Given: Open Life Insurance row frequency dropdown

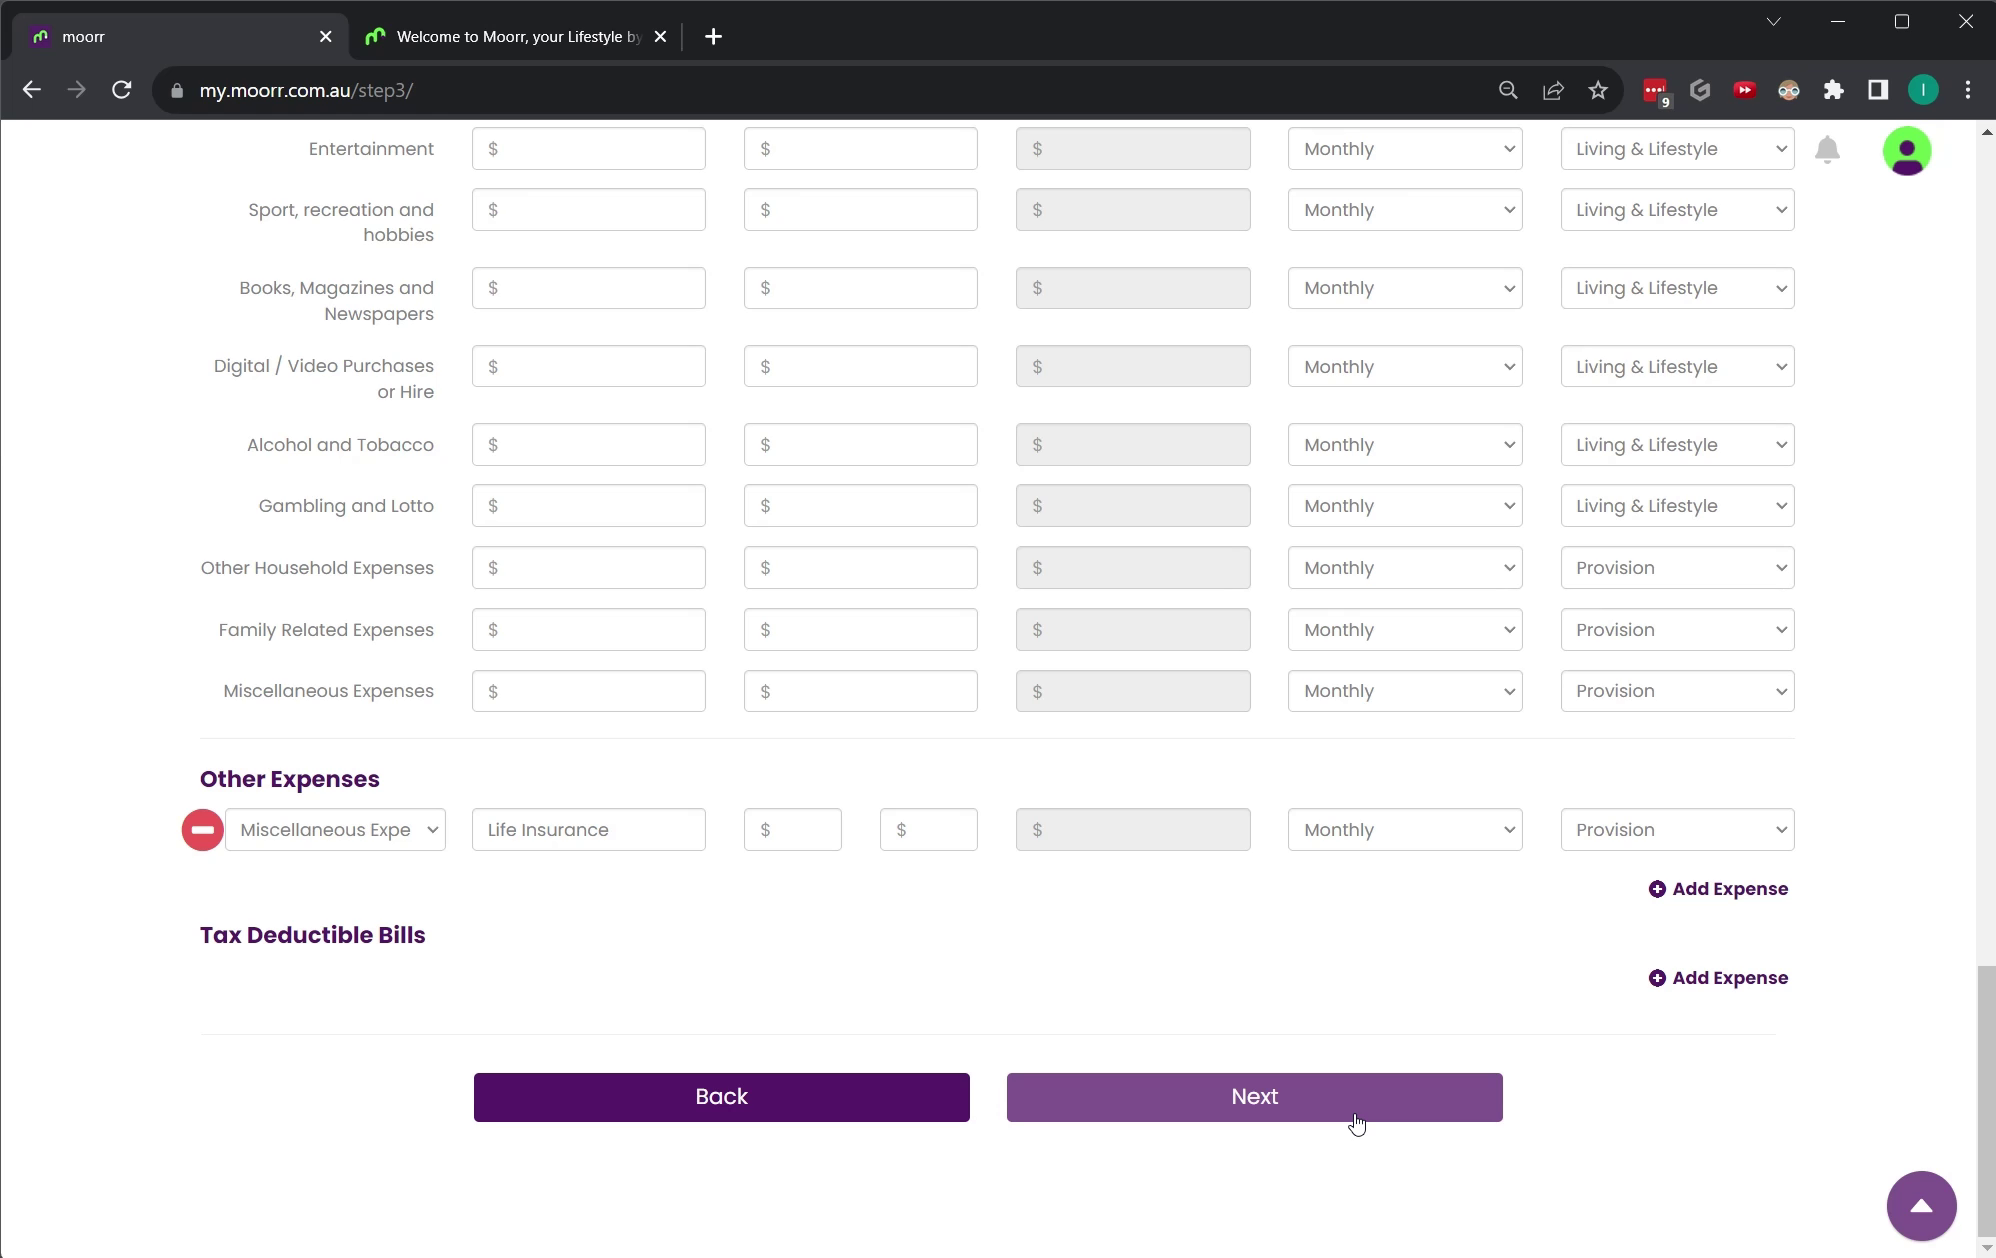Looking at the screenshot, I should click(x=1405, y=830).
